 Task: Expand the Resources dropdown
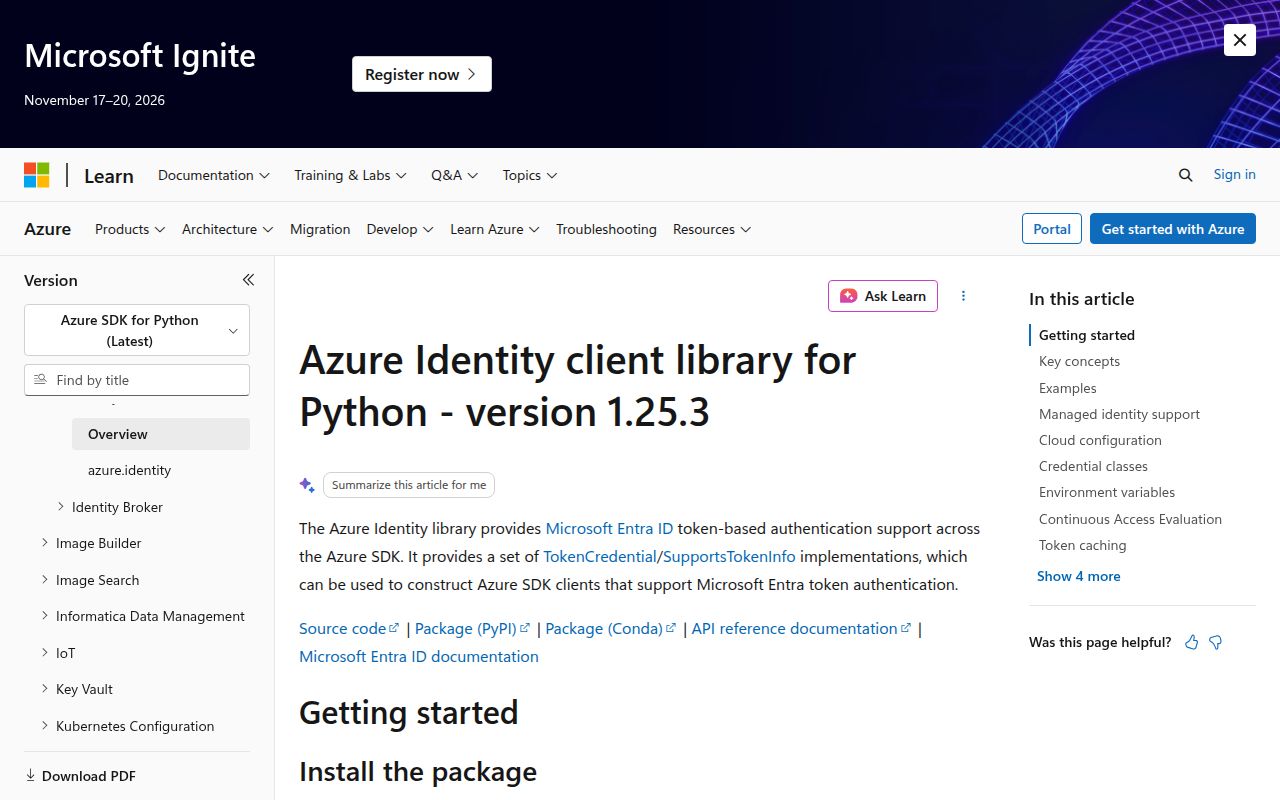click(712, 229)
